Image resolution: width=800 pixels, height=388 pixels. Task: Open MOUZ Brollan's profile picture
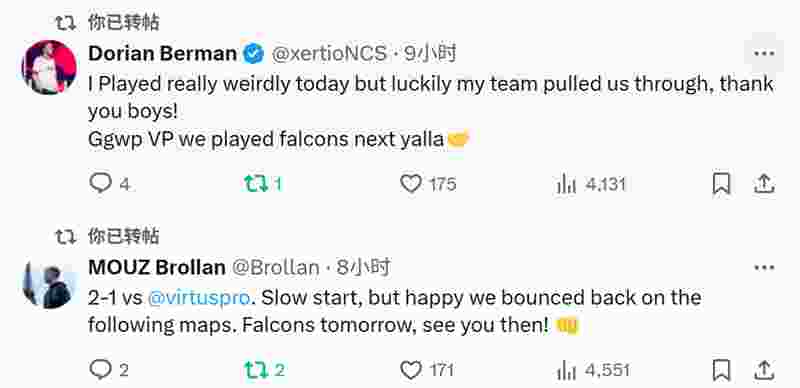[x=49, y=284]
